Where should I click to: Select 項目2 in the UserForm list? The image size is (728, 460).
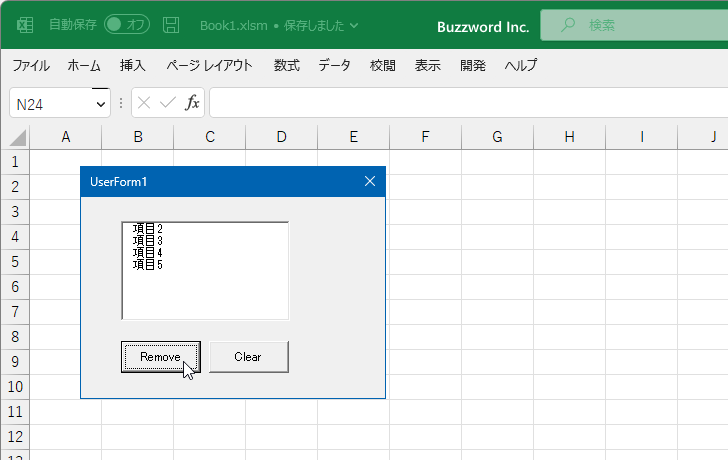(205, 228)
